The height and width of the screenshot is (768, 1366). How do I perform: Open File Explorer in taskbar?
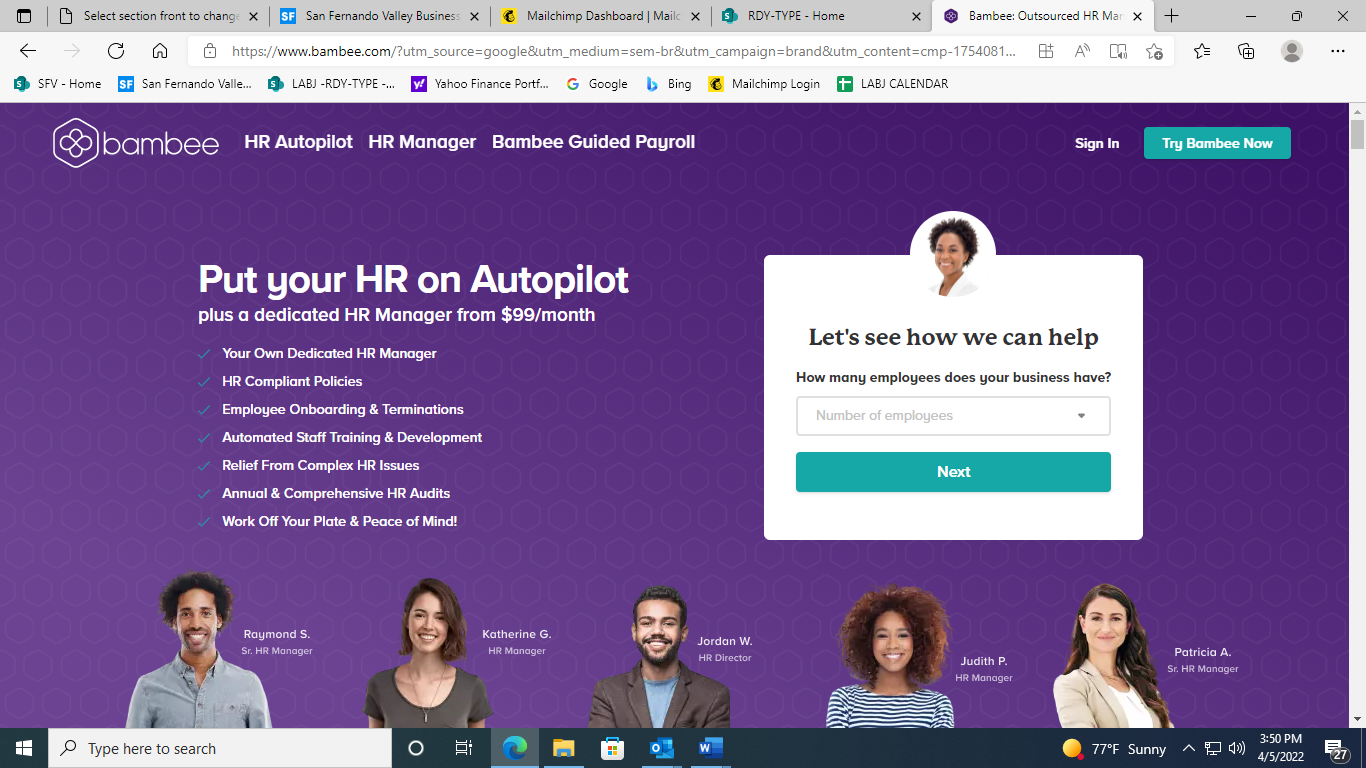(x=564, y=748)
